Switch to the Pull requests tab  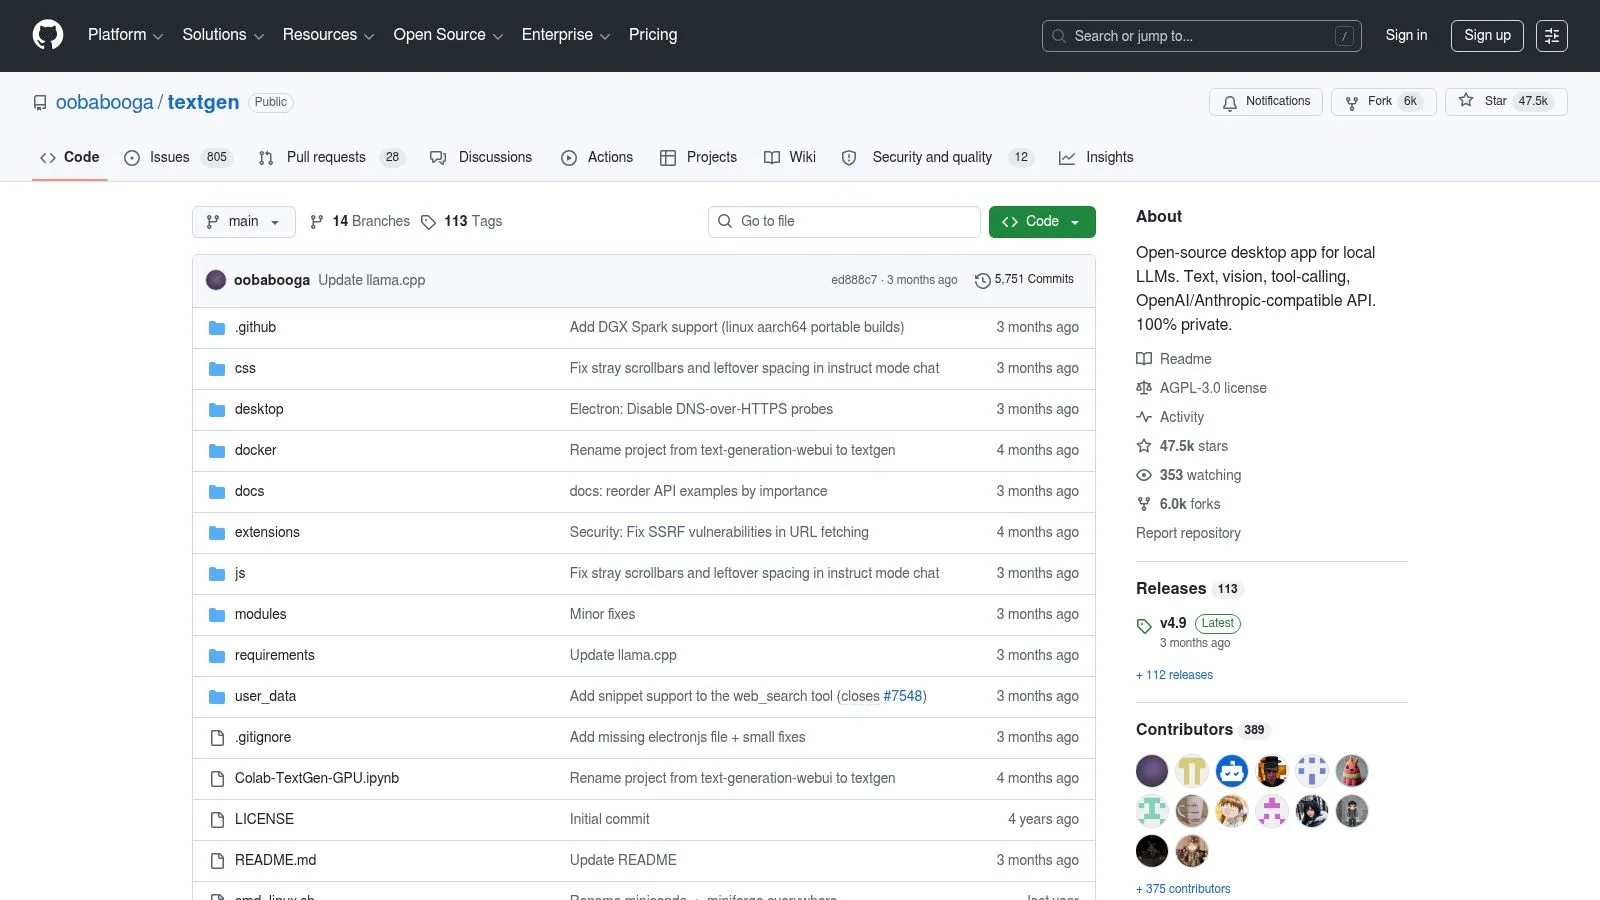pos(330,158)
